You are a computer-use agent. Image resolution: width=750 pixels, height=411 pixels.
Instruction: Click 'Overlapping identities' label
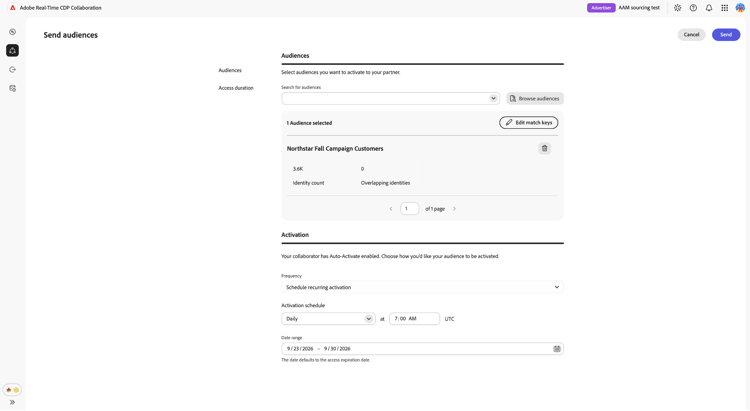(385, 183)
